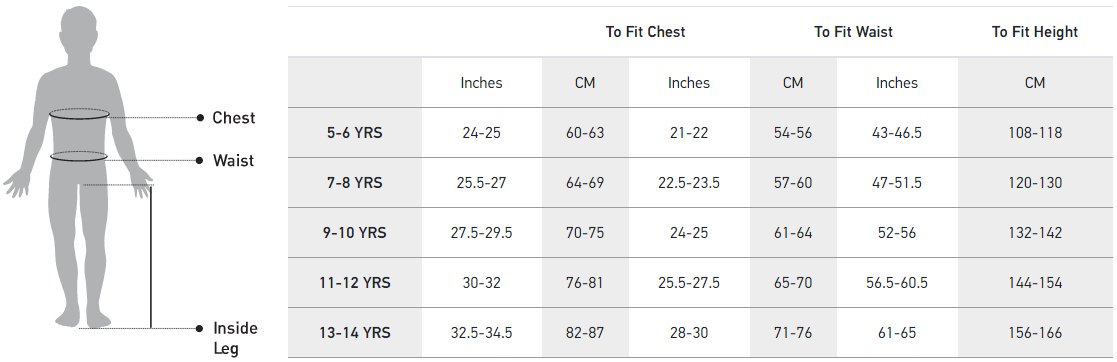Click the waist measurement ellipse on figure
This screenshot has width=1117, height=362.
click(78, 156)
